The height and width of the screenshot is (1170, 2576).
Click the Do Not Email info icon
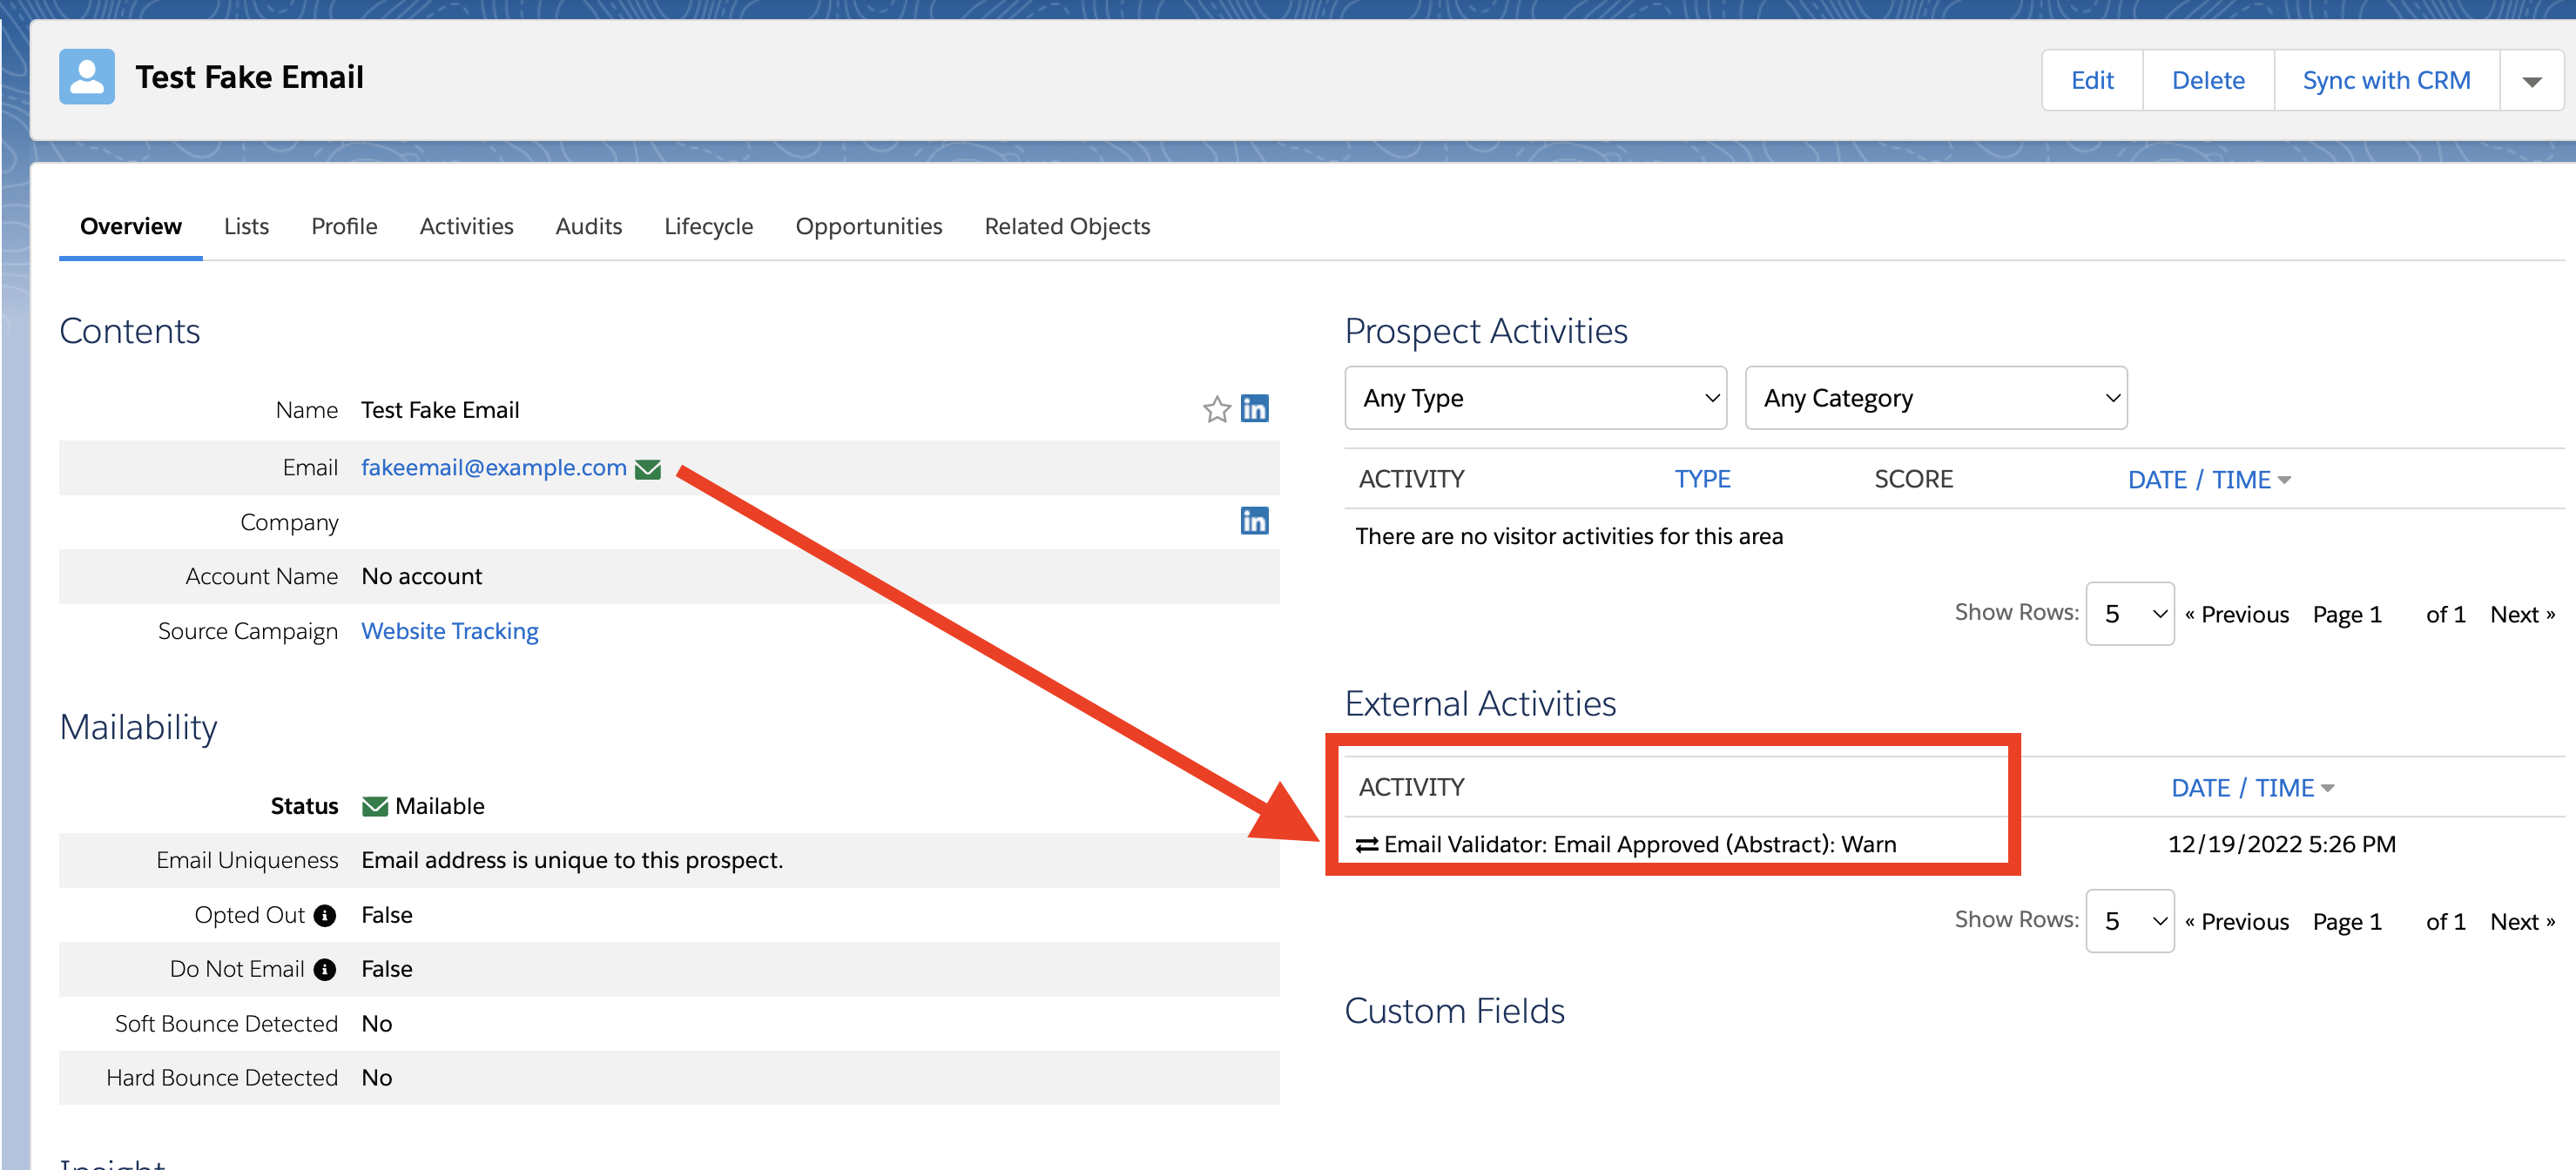pyautogui.click(x=325, y=969)
